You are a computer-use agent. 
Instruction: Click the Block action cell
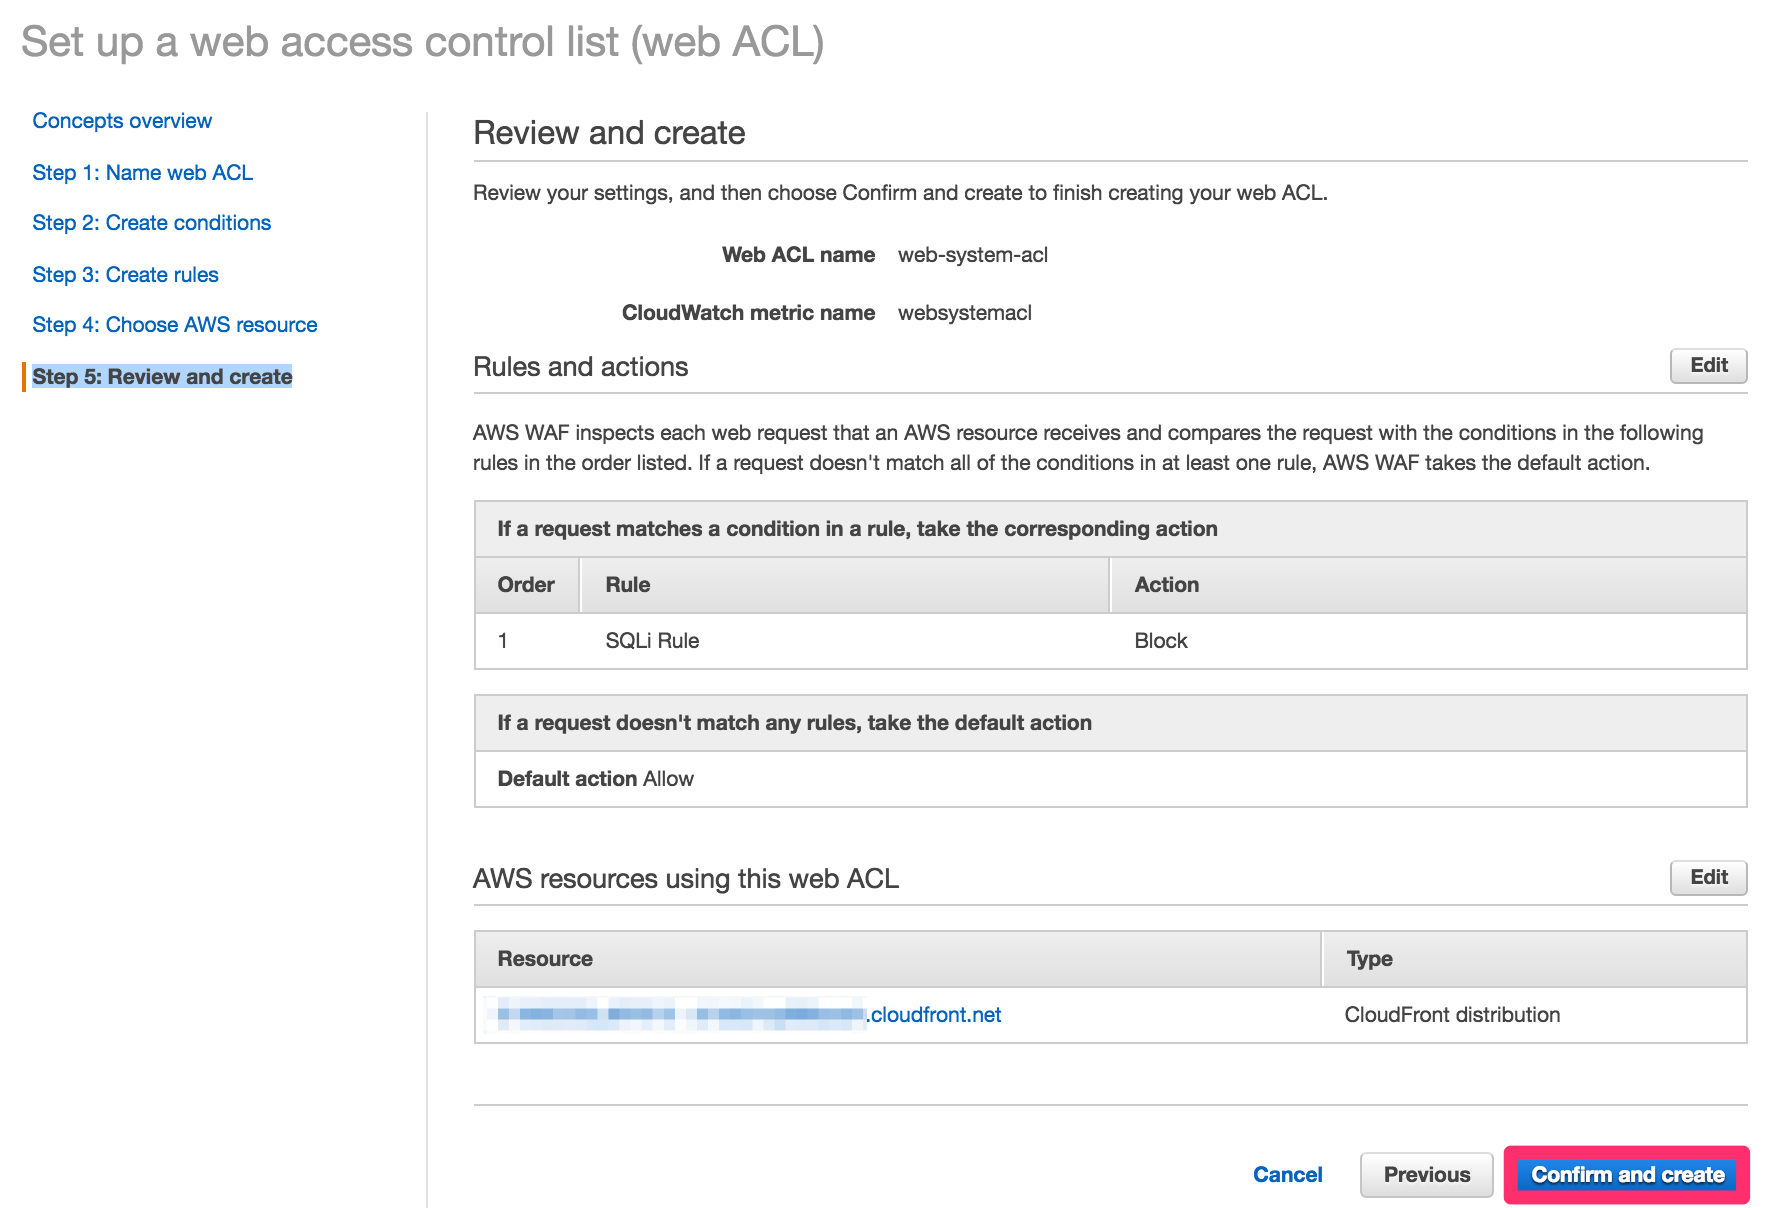click(x=1160, y=641)
